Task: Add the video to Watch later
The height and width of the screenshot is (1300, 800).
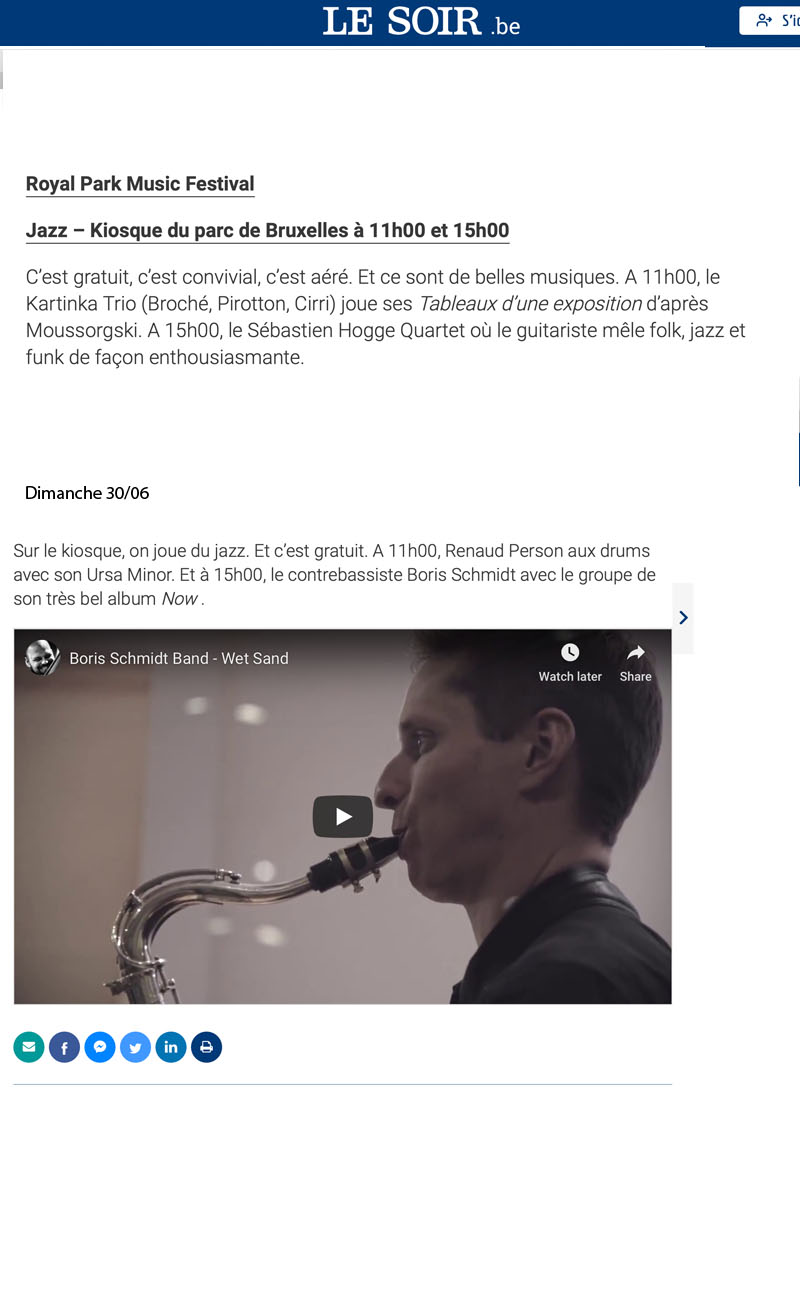Action: [x=570, y=663]
